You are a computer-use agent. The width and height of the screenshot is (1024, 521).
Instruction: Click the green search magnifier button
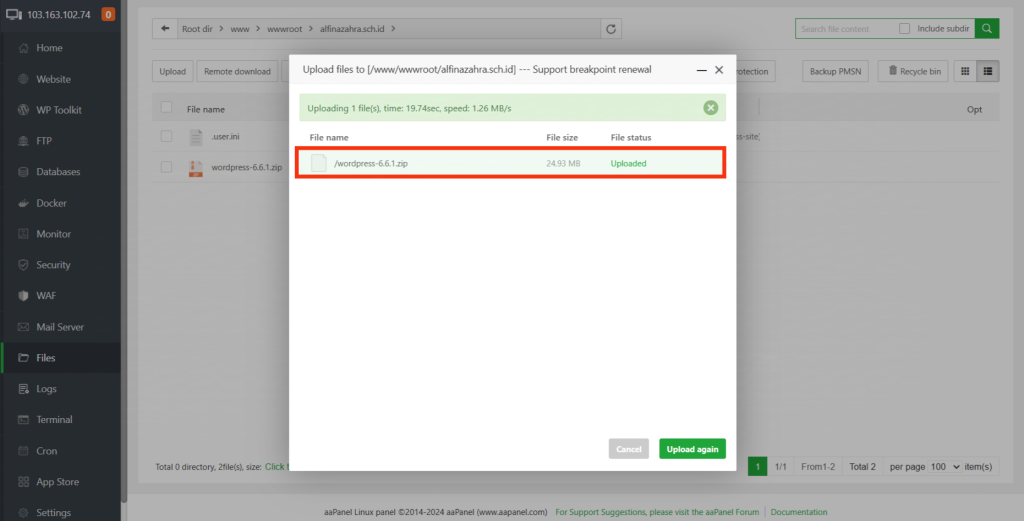(986, 29)
